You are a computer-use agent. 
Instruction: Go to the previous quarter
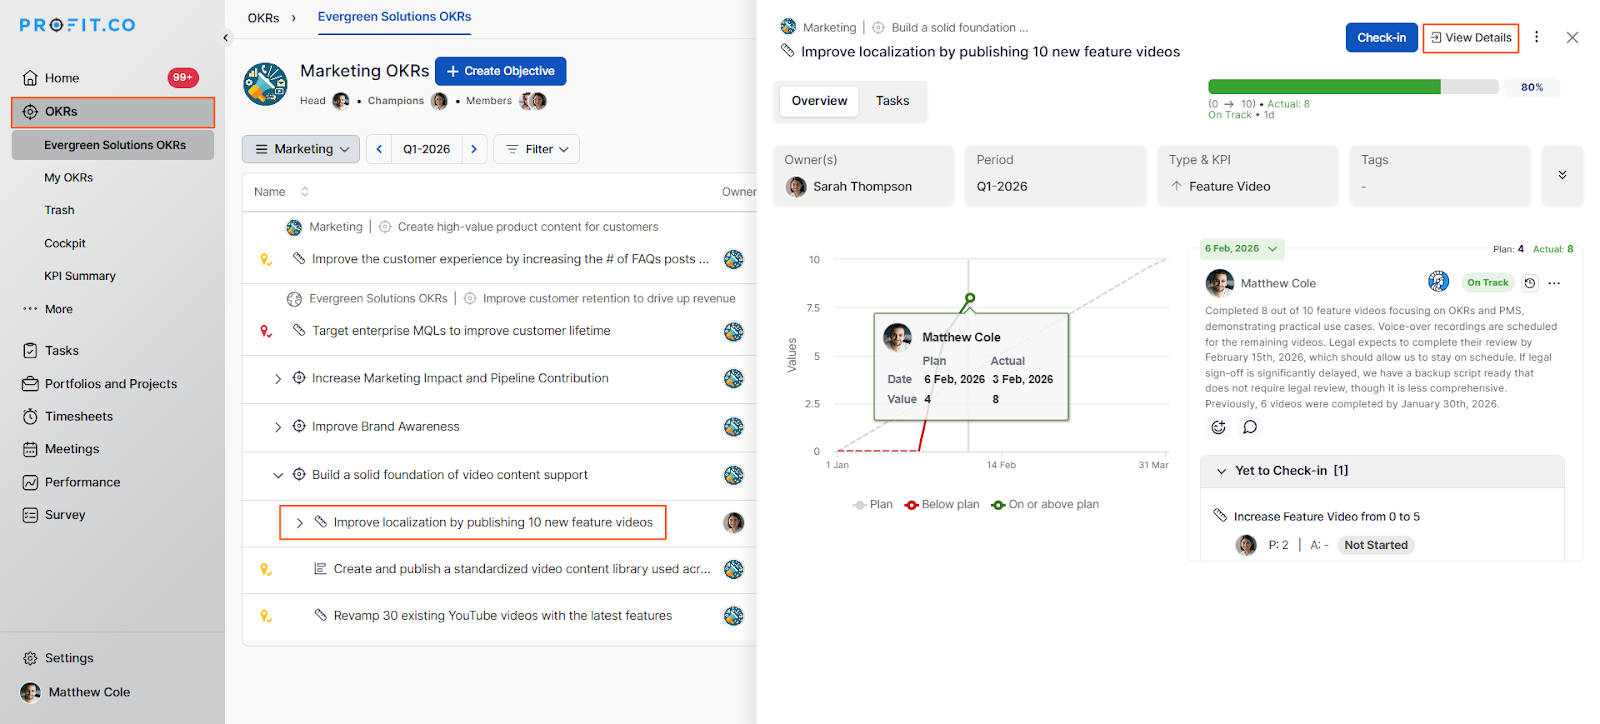point(379,149)
